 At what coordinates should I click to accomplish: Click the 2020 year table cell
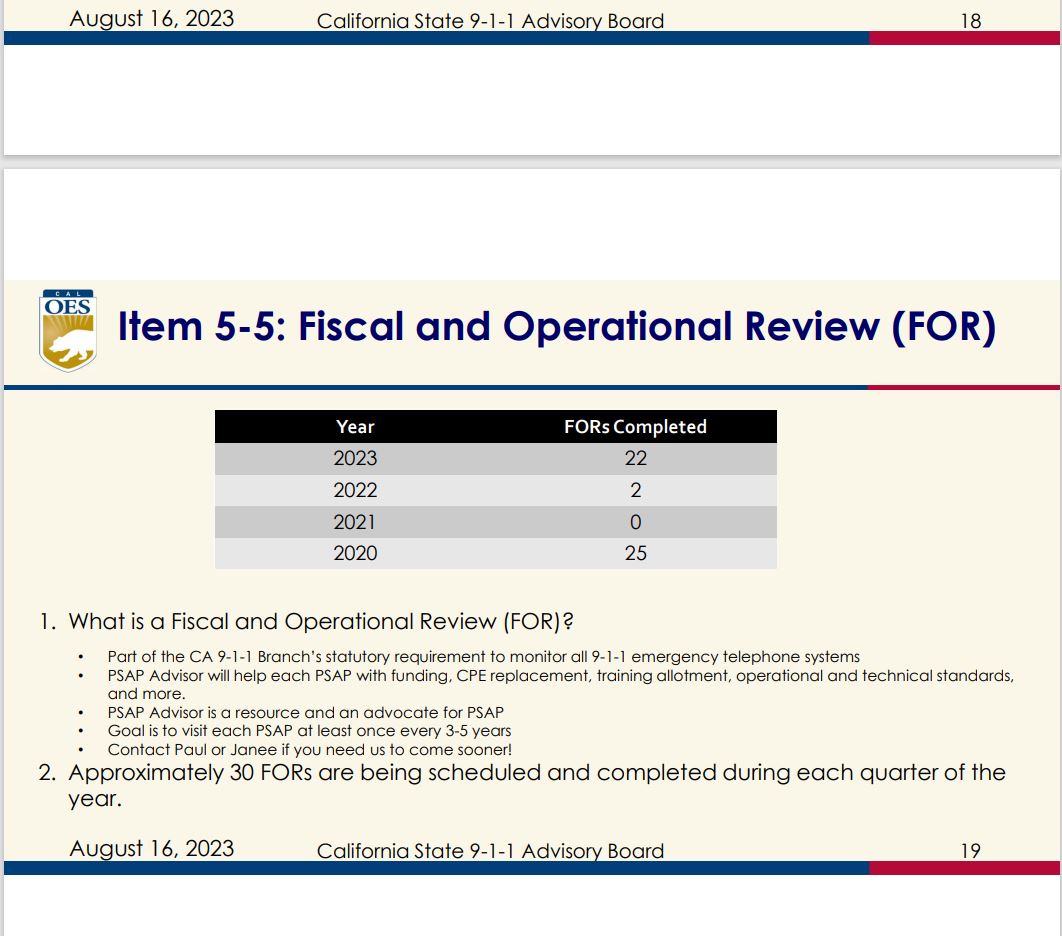(355, 553)
